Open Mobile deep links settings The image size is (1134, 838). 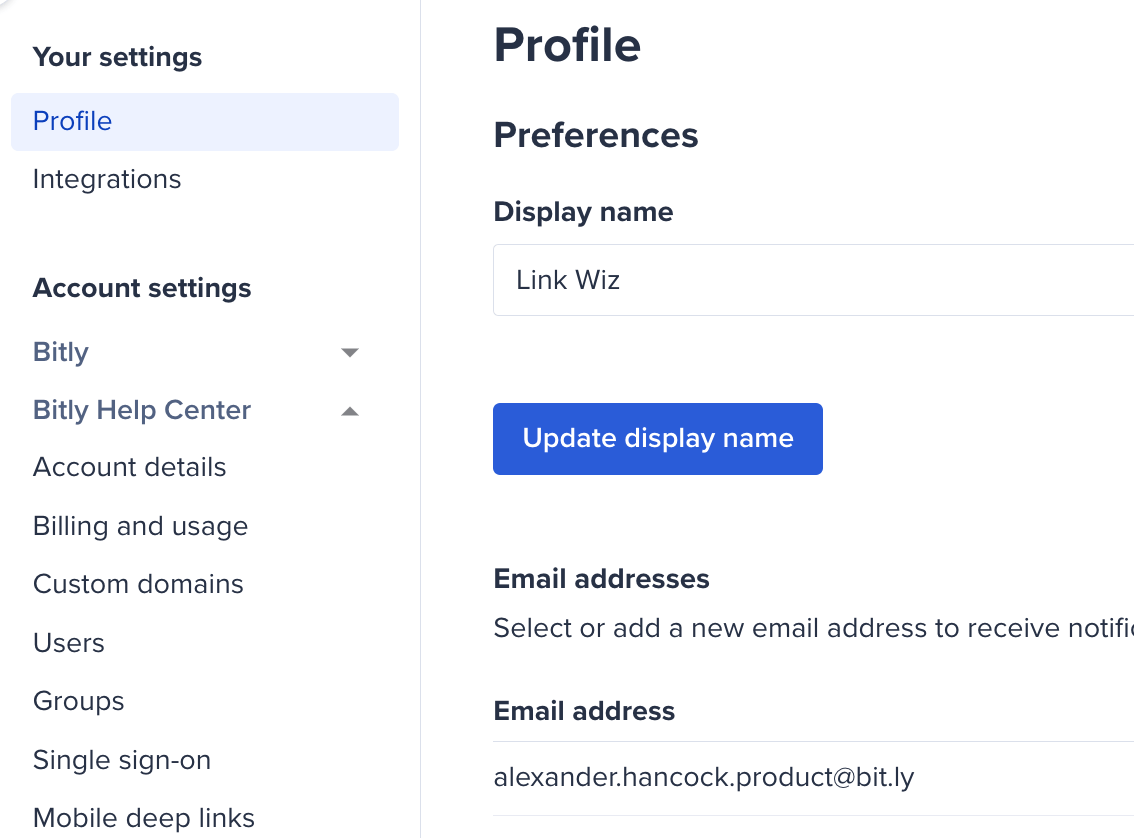(x=144, y=817)
